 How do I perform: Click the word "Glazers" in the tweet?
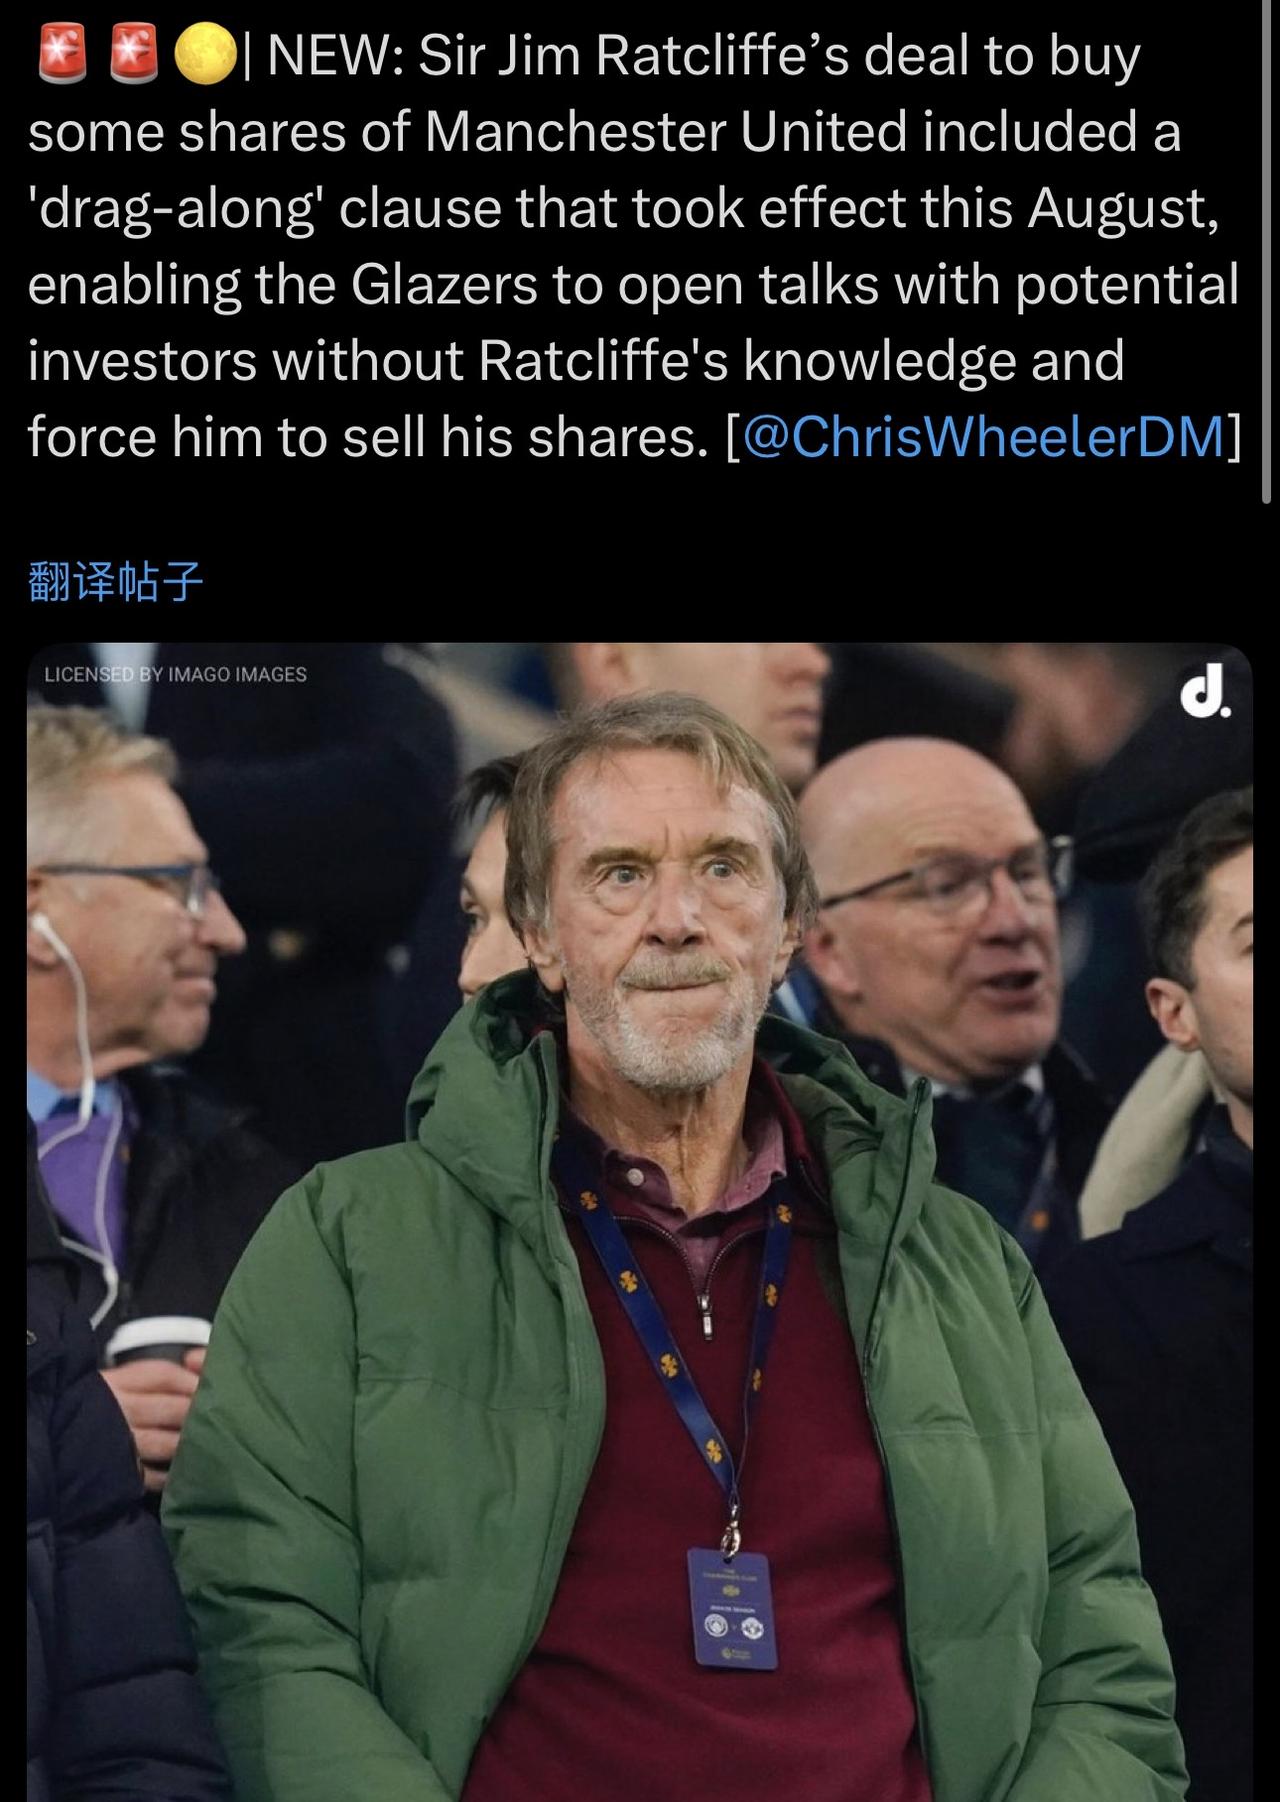(444, 284)
